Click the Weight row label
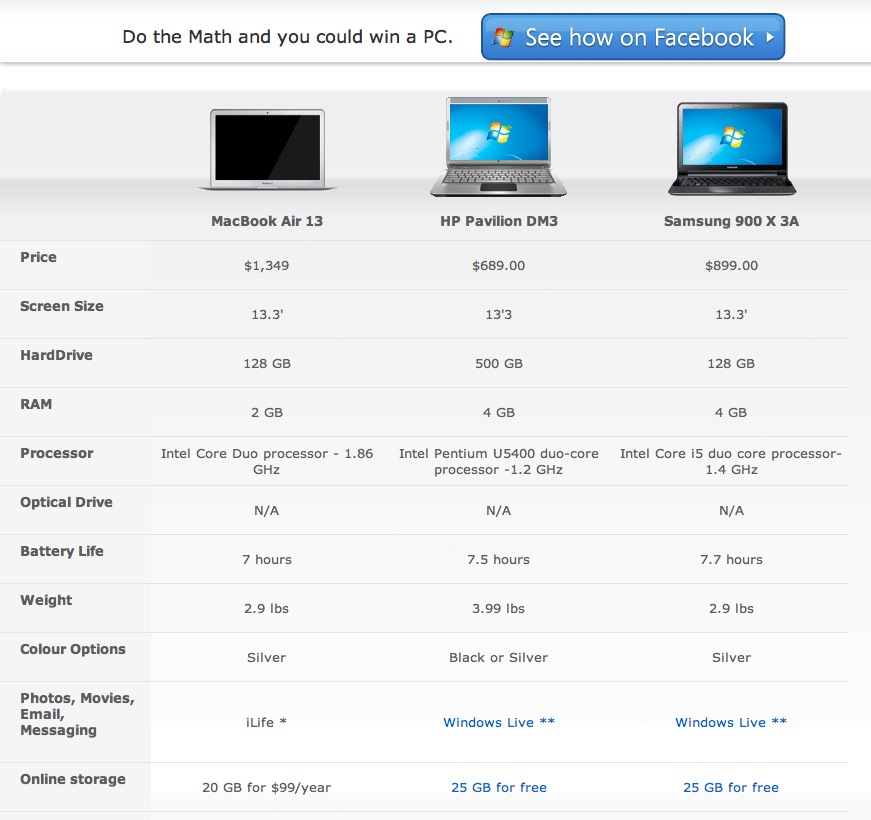 46,600
